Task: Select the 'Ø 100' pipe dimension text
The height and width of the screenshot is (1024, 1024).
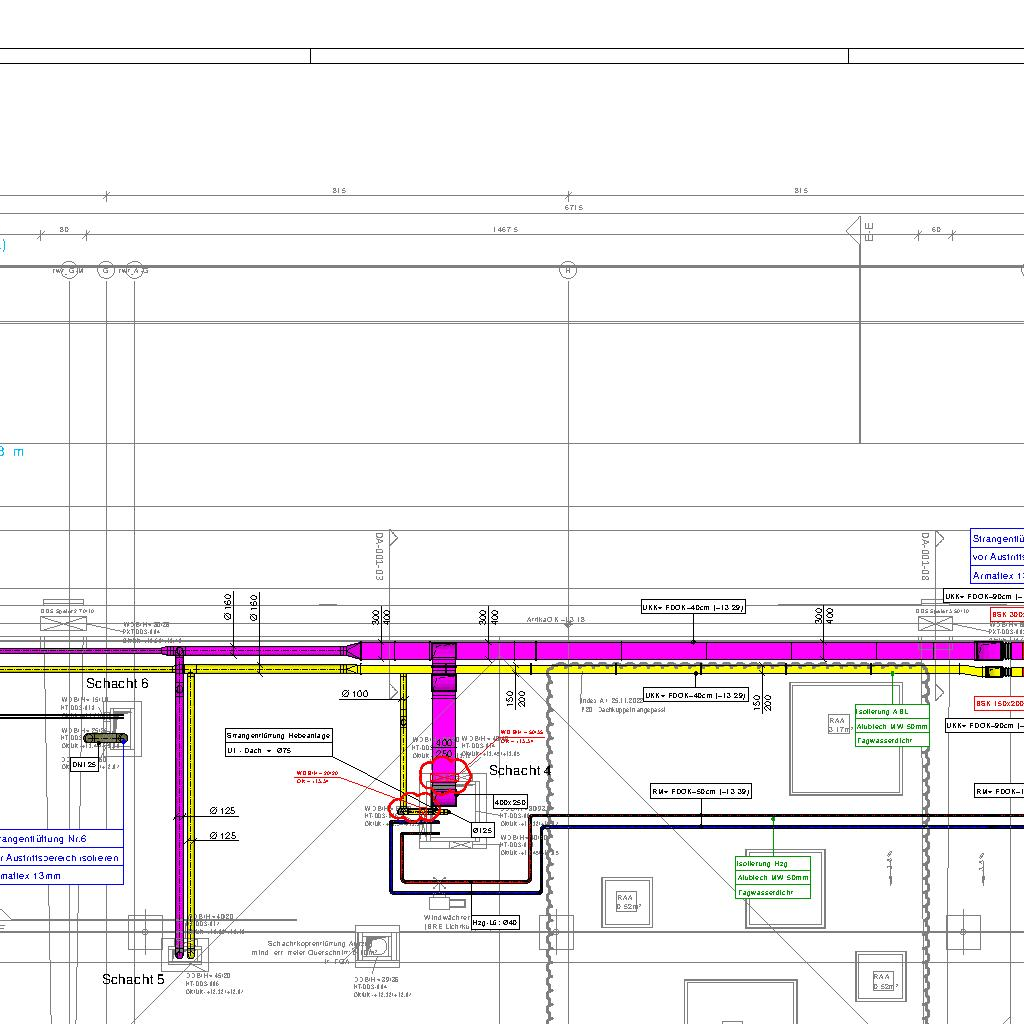Action: (x=355, y=694)
